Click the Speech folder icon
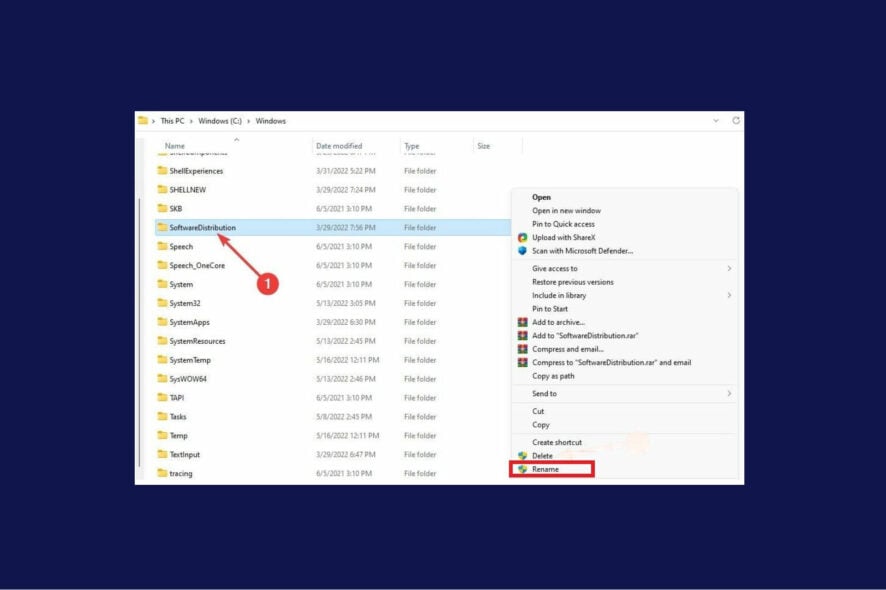 pyautogui.click(x=163, y=246)
